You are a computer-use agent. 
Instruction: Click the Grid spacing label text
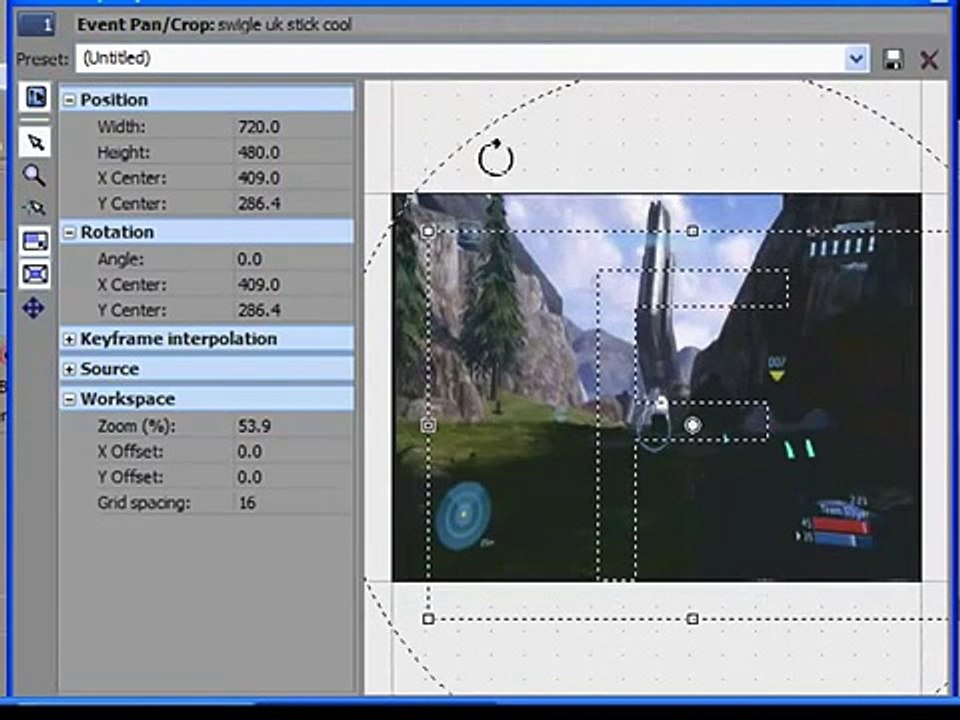tap(144, 503)
